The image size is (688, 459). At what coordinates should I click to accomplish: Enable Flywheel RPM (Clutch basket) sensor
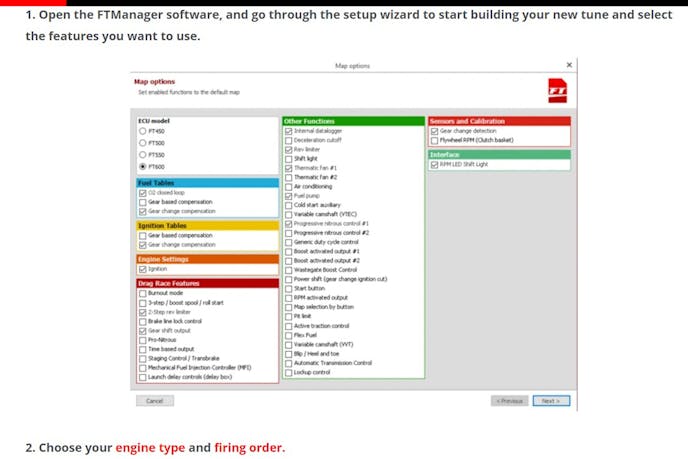click(434, 140)
